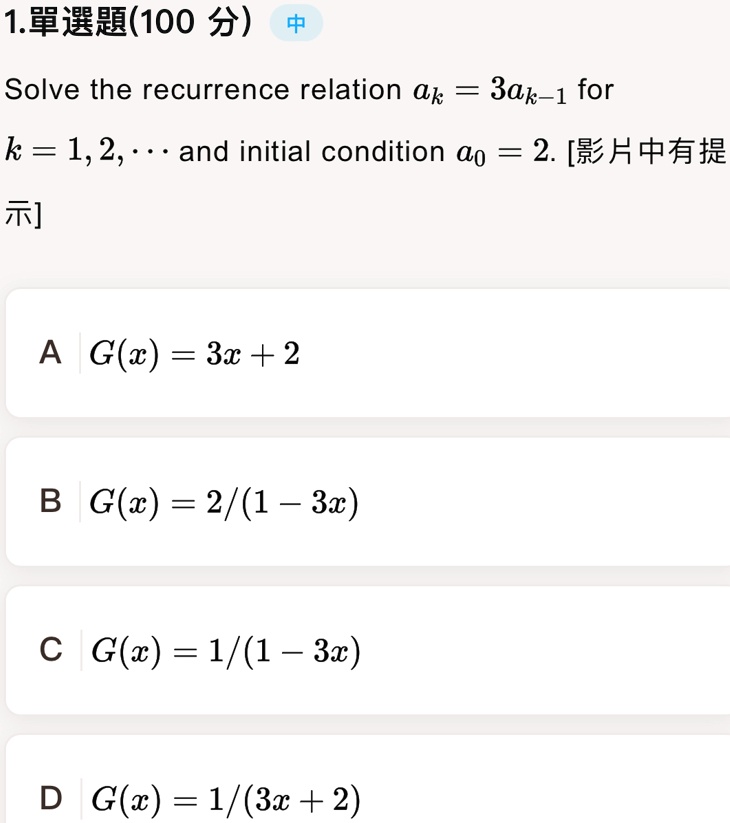Click the letter A label
The width and height of the screenshot is (730, 823).
pos(50,352)
